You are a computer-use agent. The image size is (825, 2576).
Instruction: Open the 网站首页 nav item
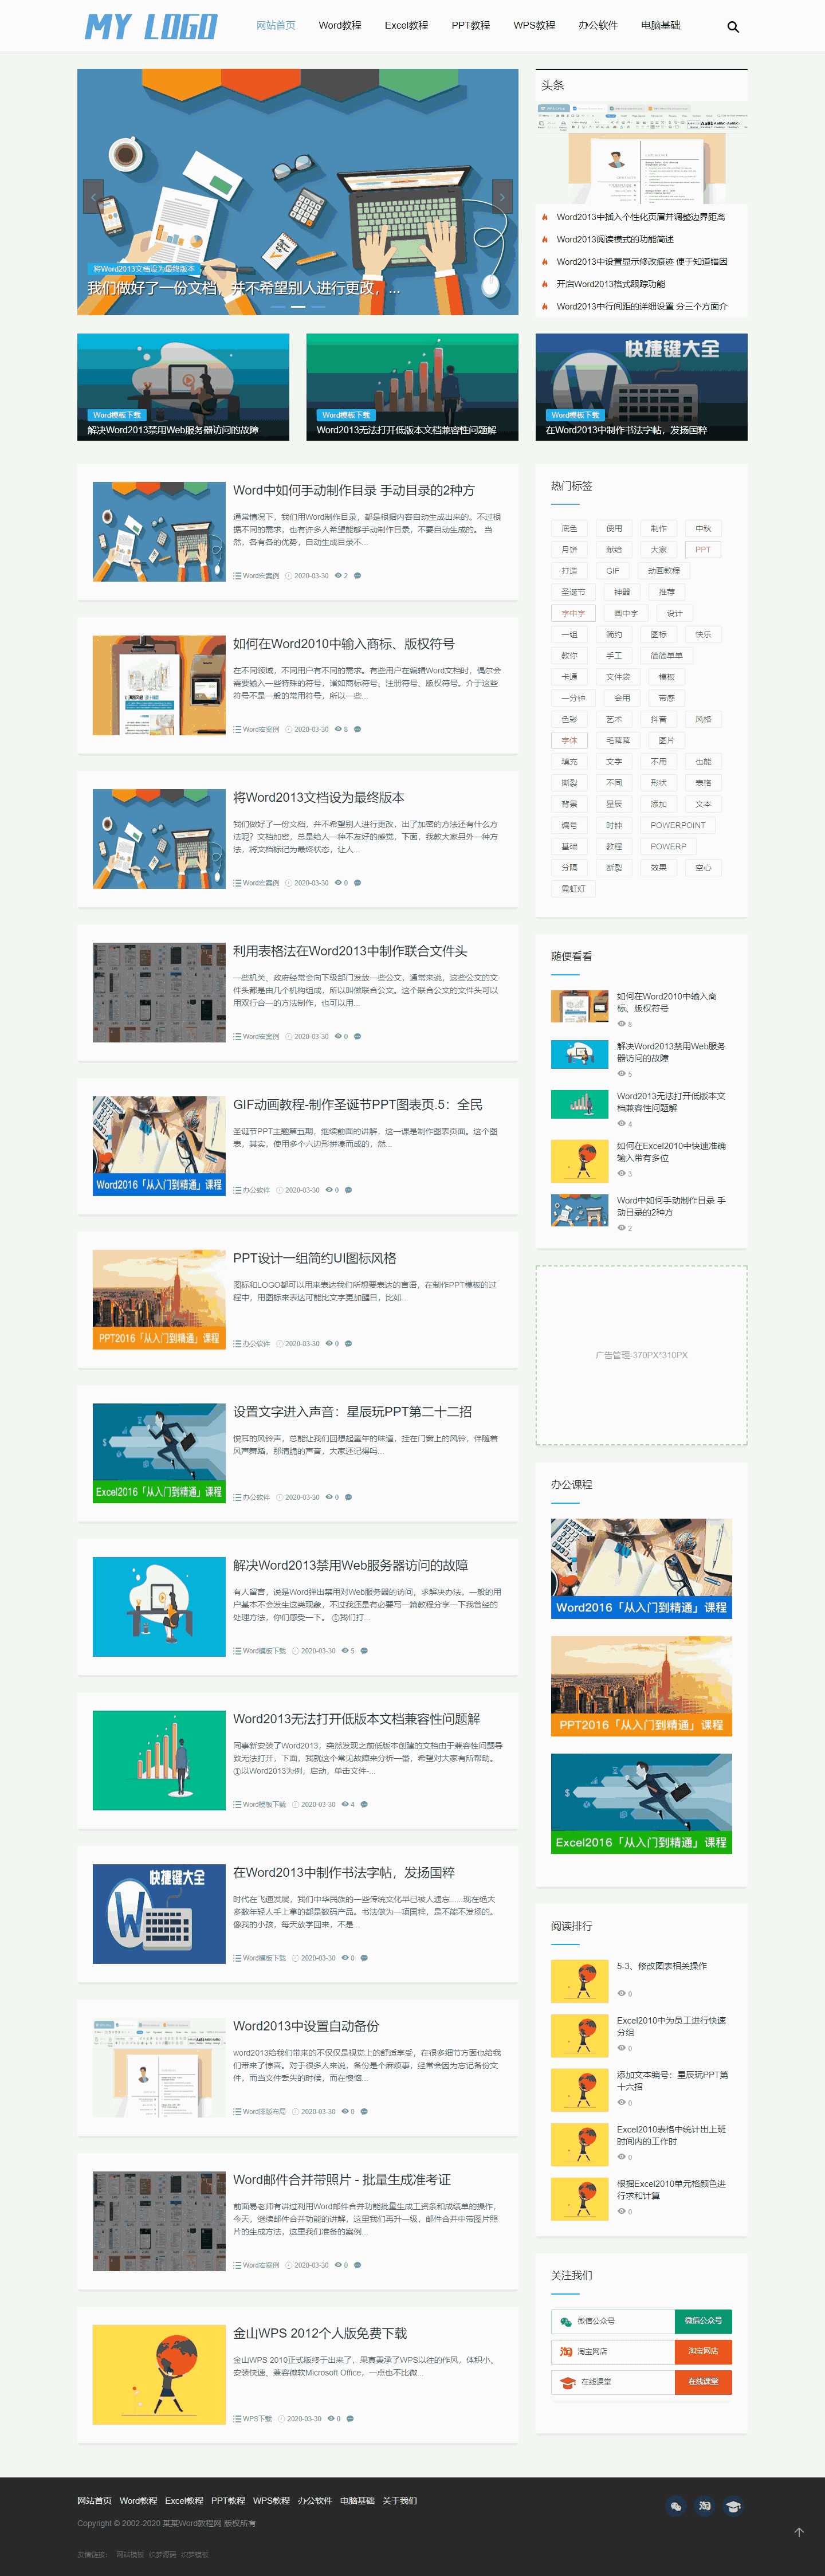(x=276, y=25)
